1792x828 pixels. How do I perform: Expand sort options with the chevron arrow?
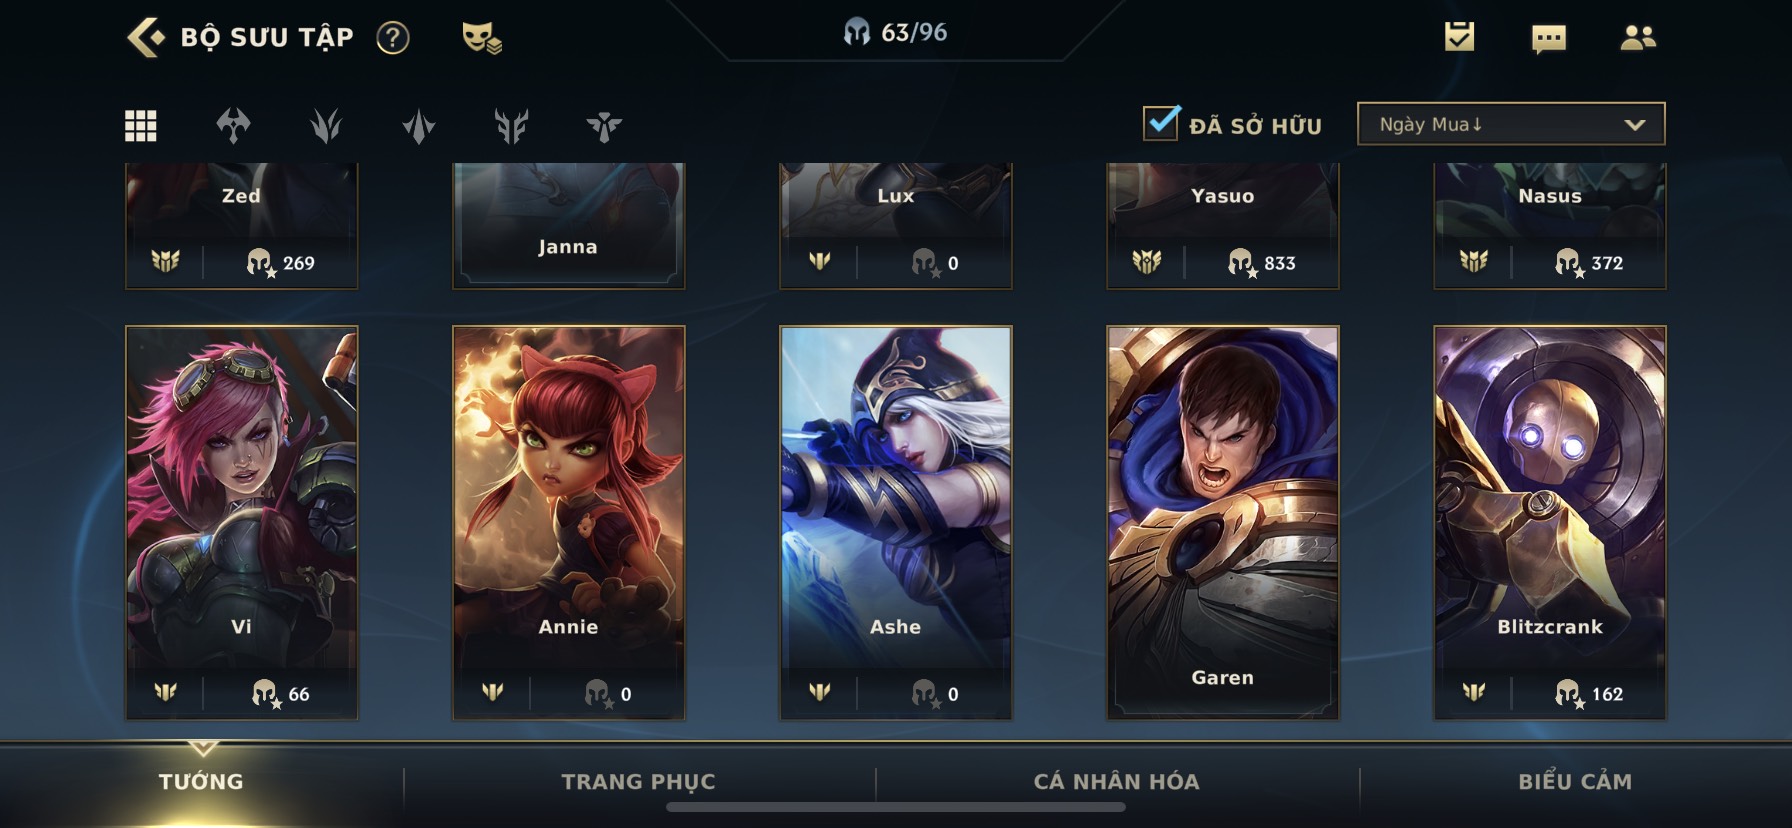pos(1634,125)
